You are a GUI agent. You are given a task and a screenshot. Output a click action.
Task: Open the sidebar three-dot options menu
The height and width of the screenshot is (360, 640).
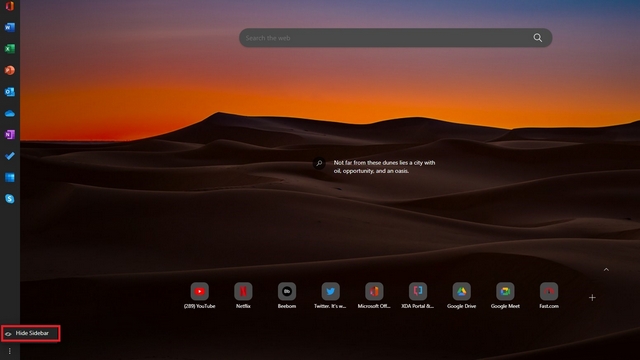coord(9,351)
